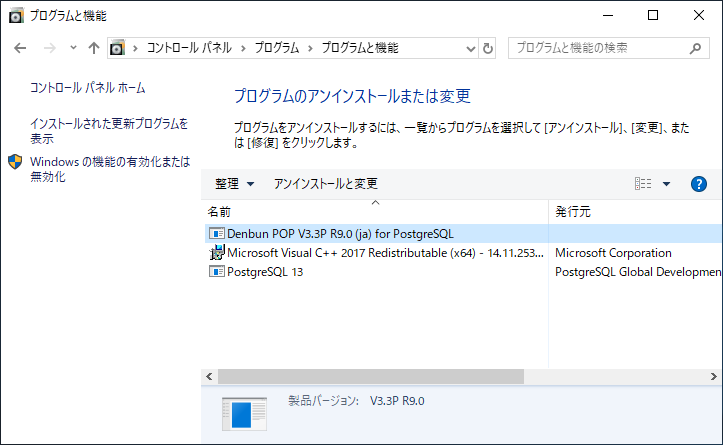The height and width of the screenshot is (445, 723).
Task: Click PostgreSQL Global Development publisher cell
Action: point(638,272)
